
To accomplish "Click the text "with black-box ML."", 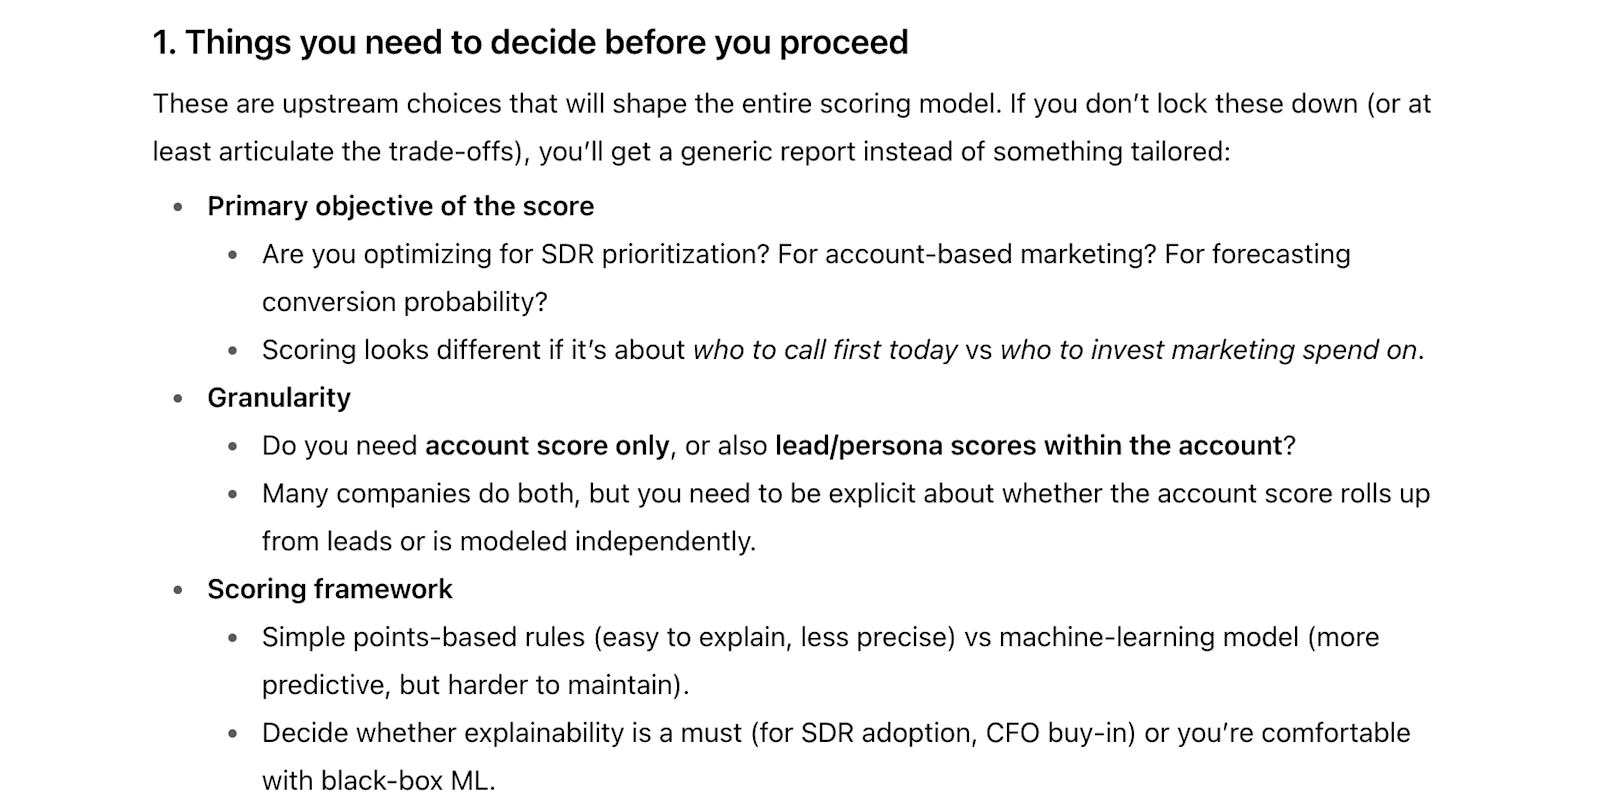I will 378,781.
